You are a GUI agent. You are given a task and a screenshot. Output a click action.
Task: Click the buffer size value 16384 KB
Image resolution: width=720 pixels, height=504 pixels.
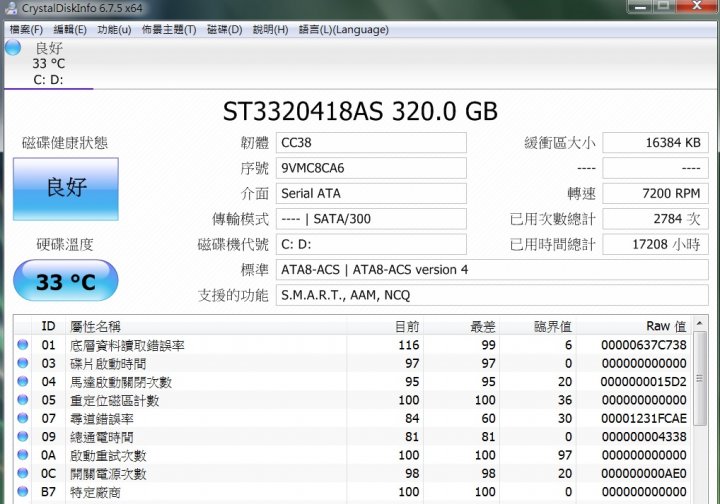click(x=655, y=143)
